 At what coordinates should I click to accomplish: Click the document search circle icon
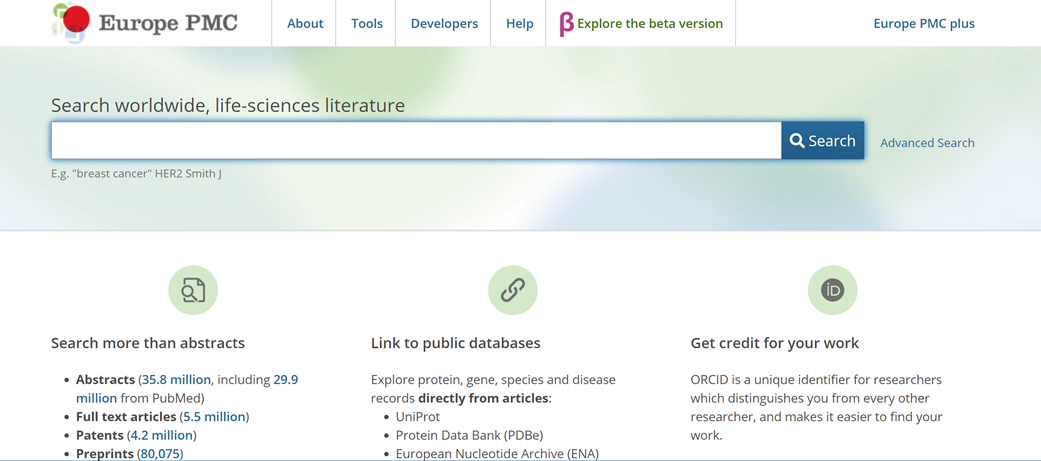pos(193,290)
